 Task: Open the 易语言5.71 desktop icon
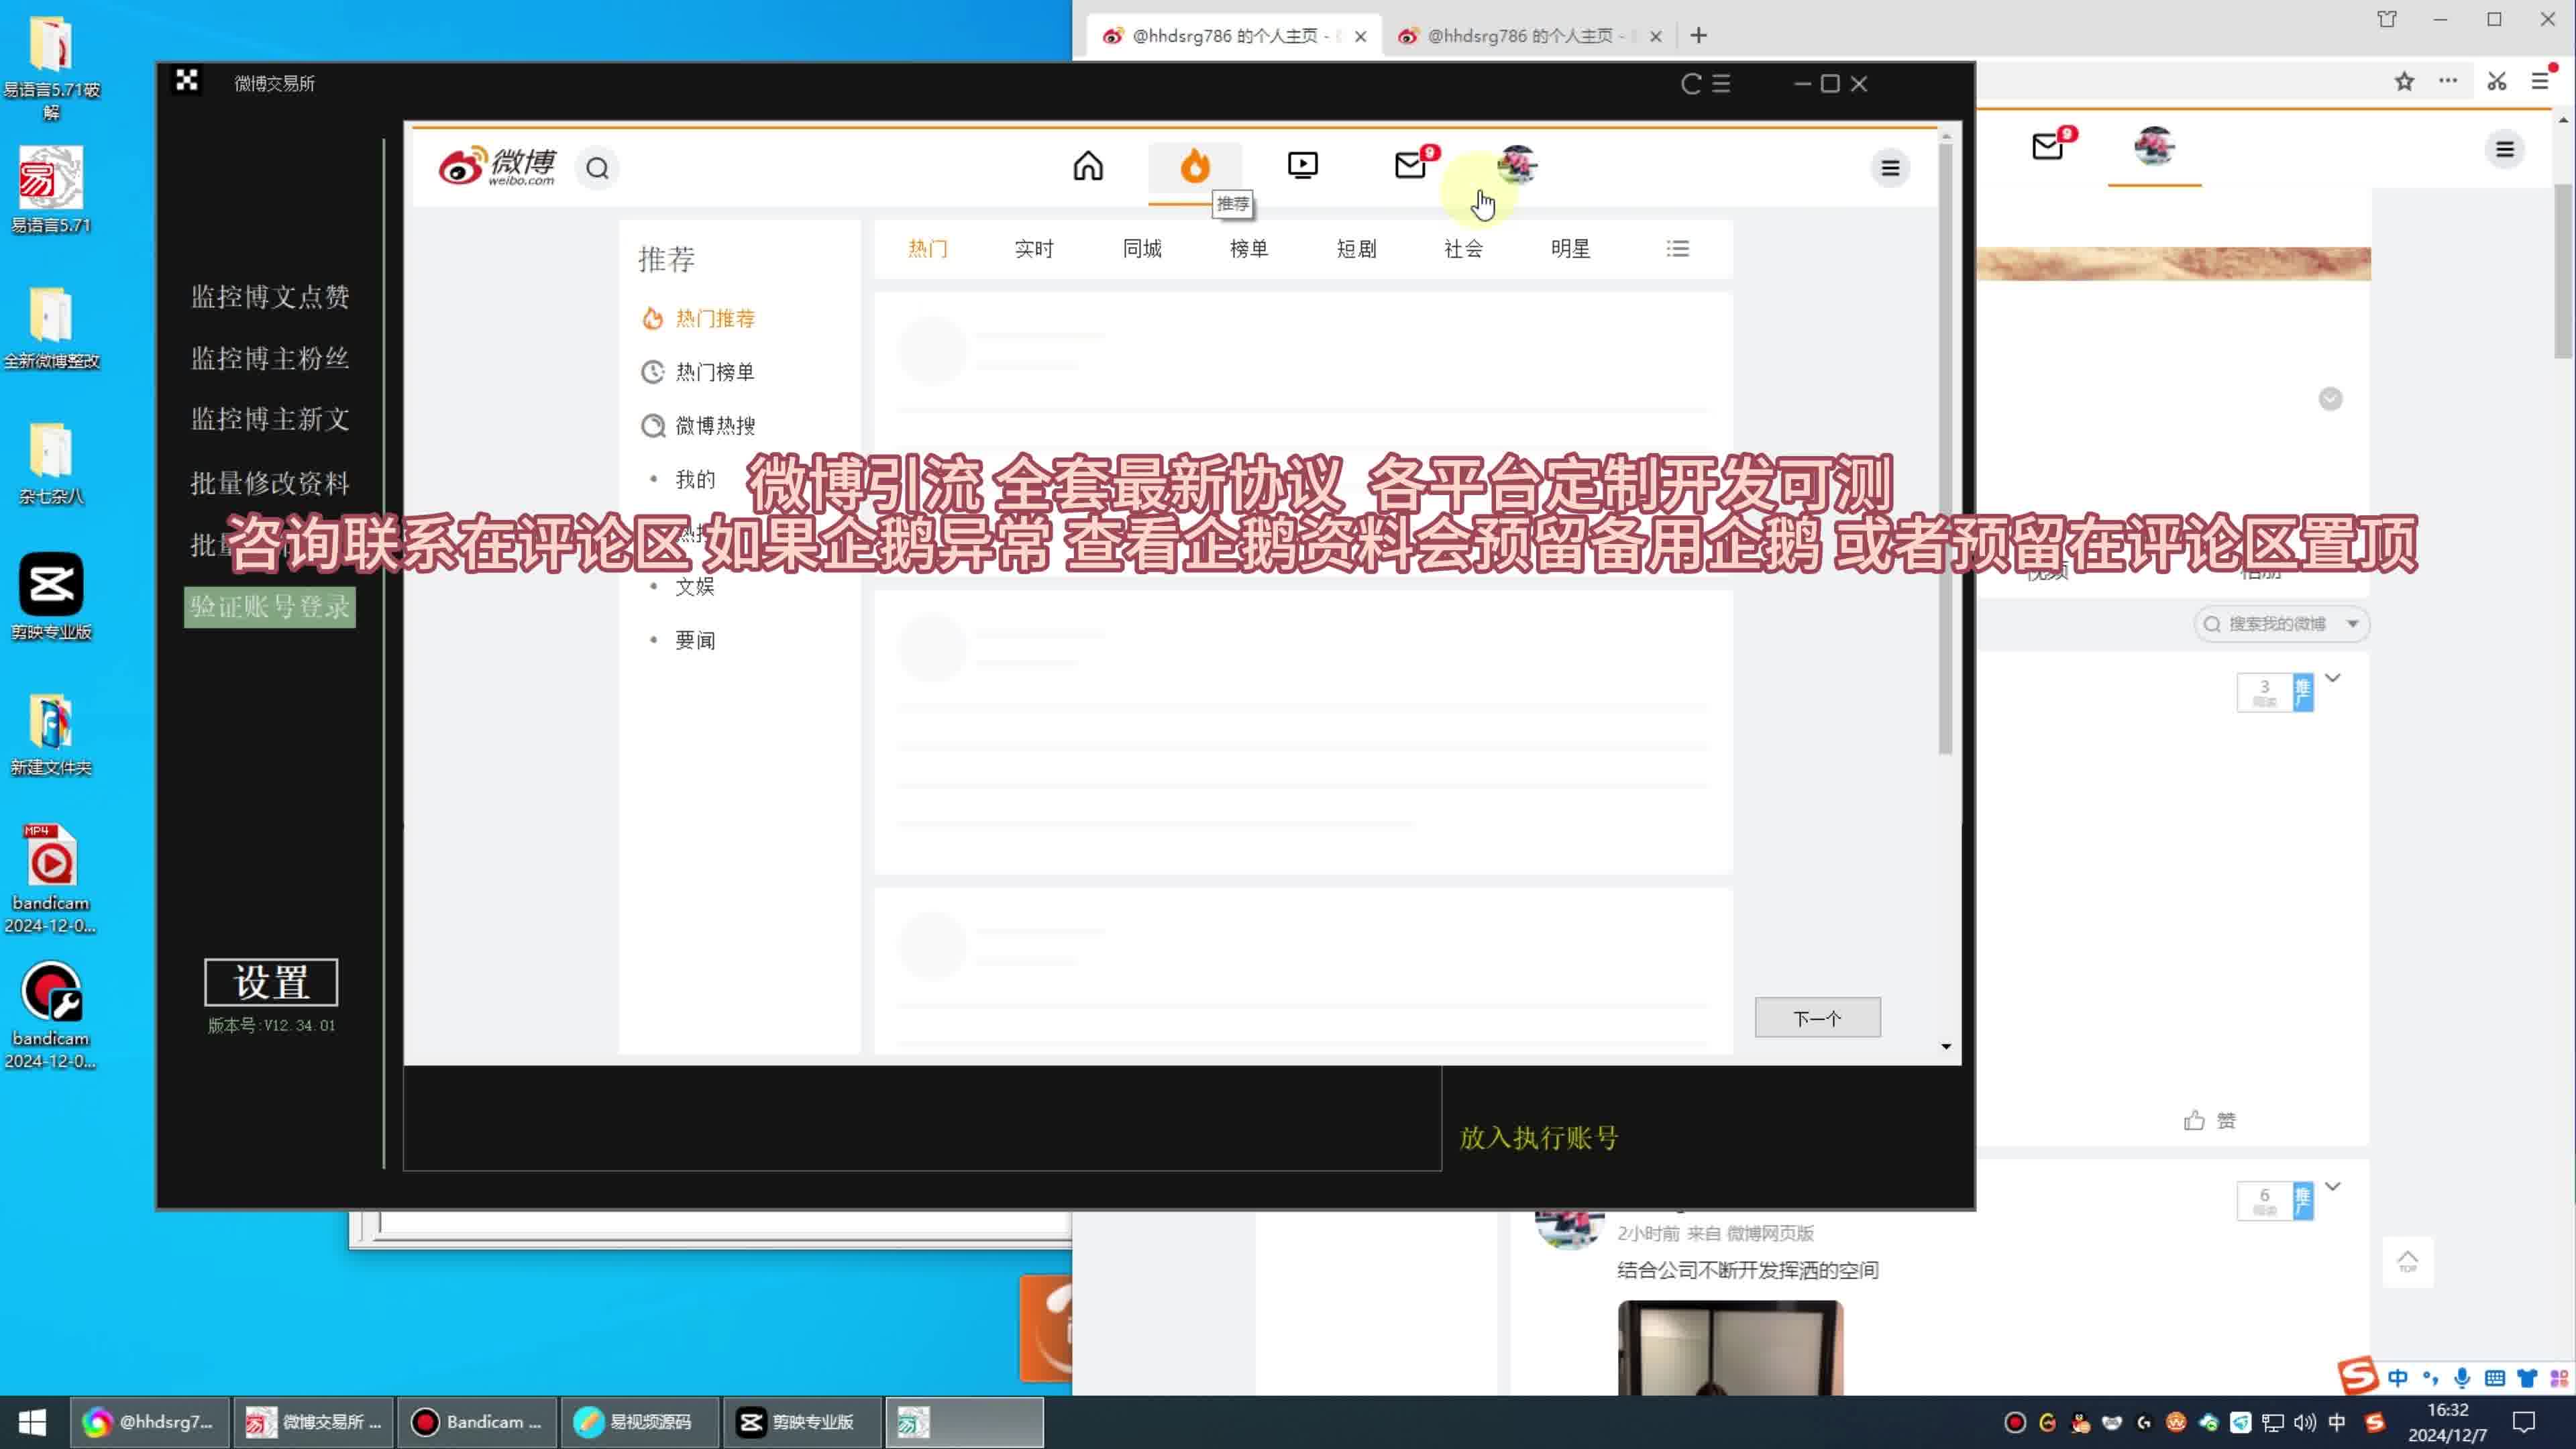tap(51, 190)
